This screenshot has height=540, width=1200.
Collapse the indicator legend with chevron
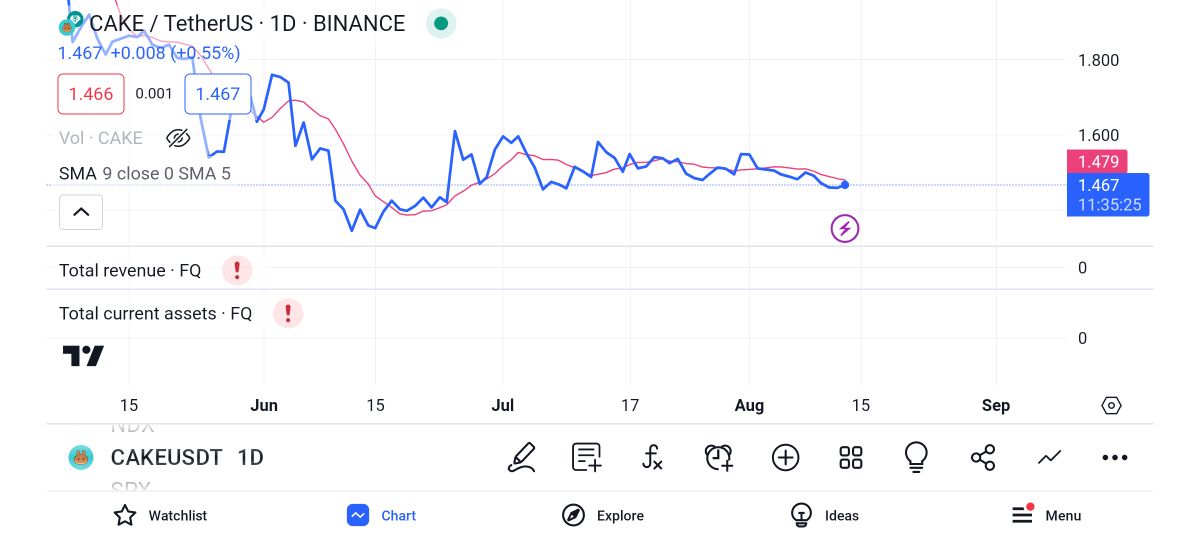click(x=81, y=212)
